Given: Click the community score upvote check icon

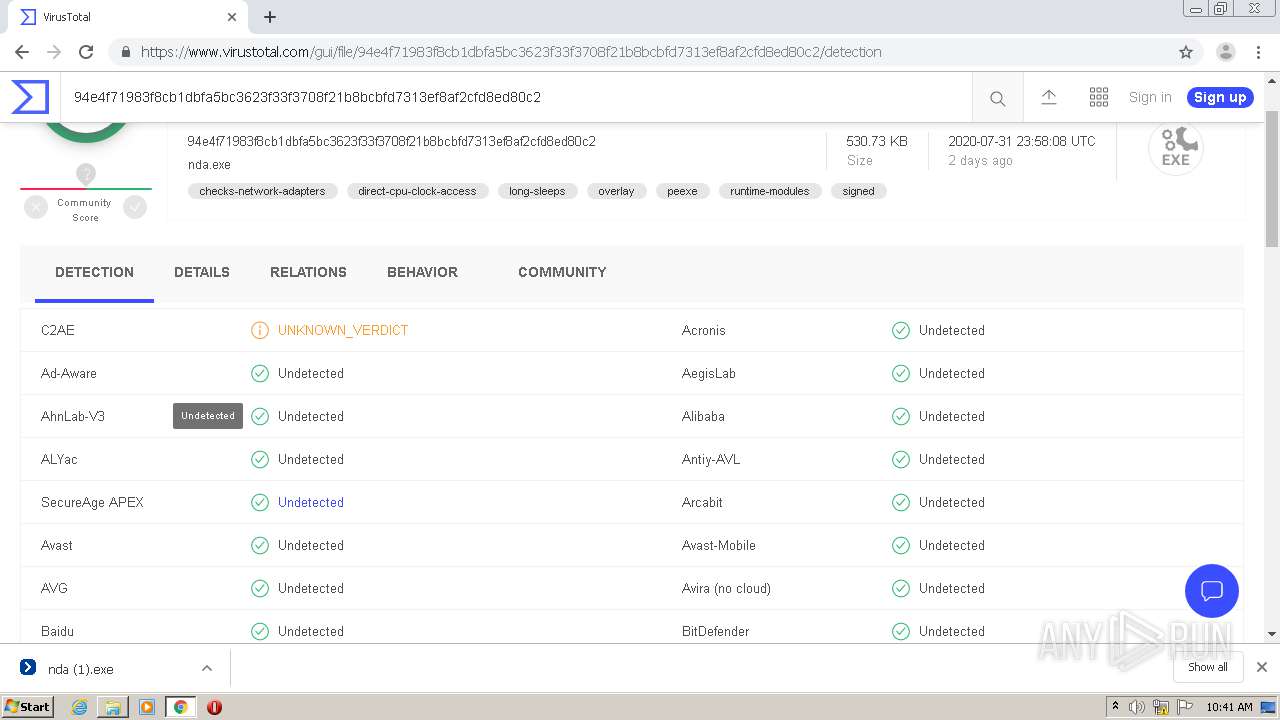Looking at the screenshot, I should (135, 207).
